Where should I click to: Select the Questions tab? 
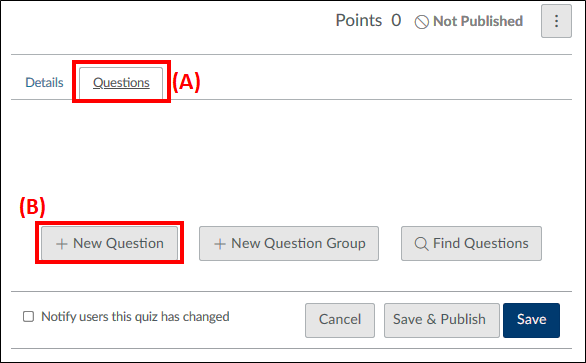[121, 83]
